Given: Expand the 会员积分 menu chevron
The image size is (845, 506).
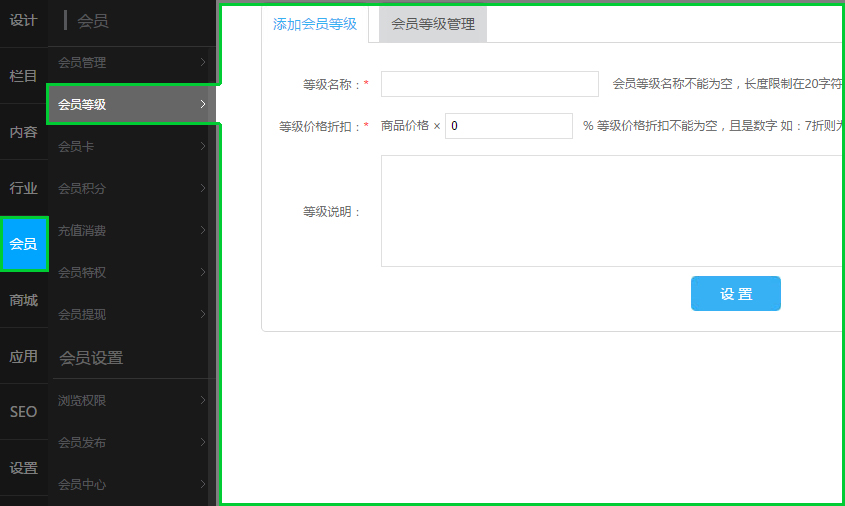Looking at the screenshot, I should (x=203, y=189).
